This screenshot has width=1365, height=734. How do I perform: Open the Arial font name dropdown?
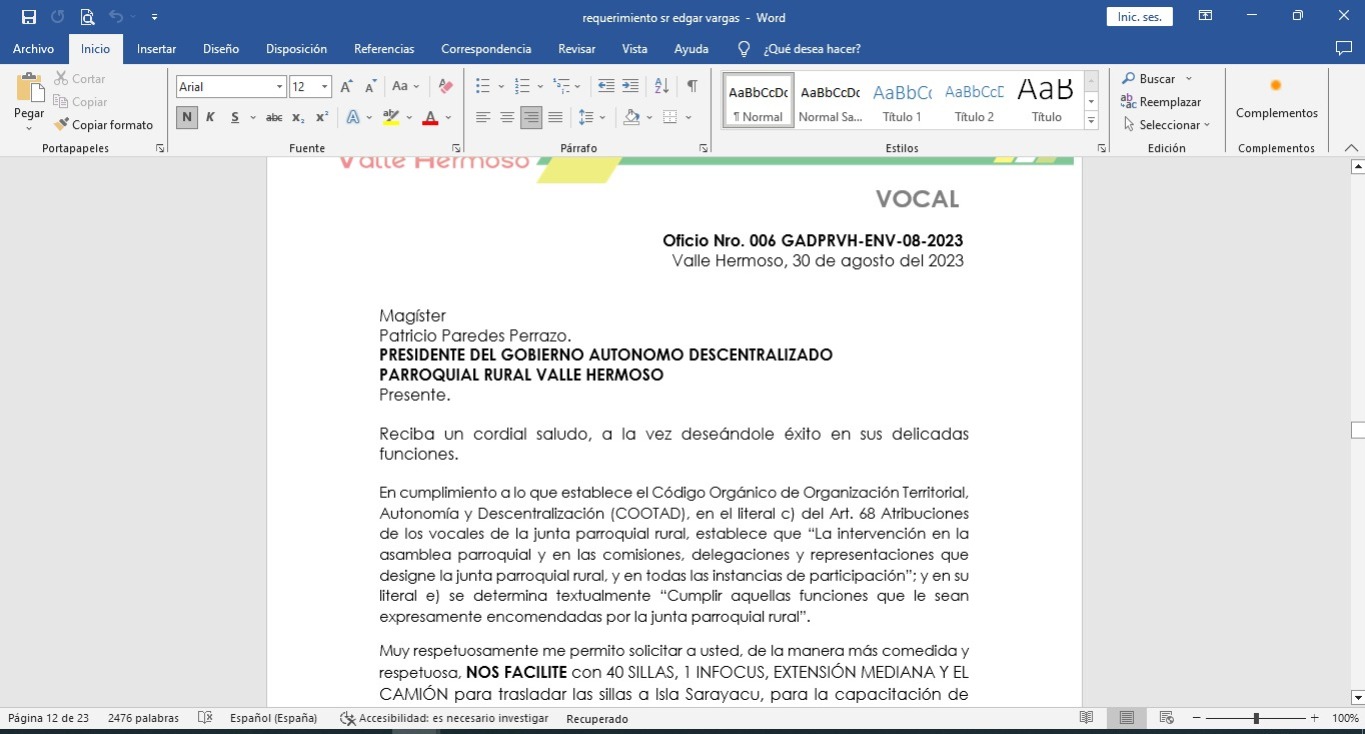pos(280,87)
